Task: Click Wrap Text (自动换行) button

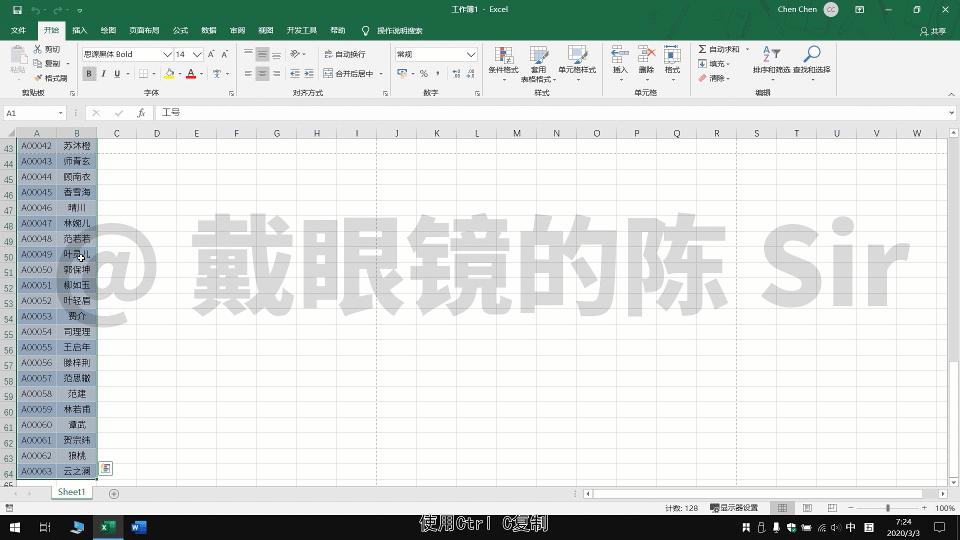Action: click(x=345, y=54)
